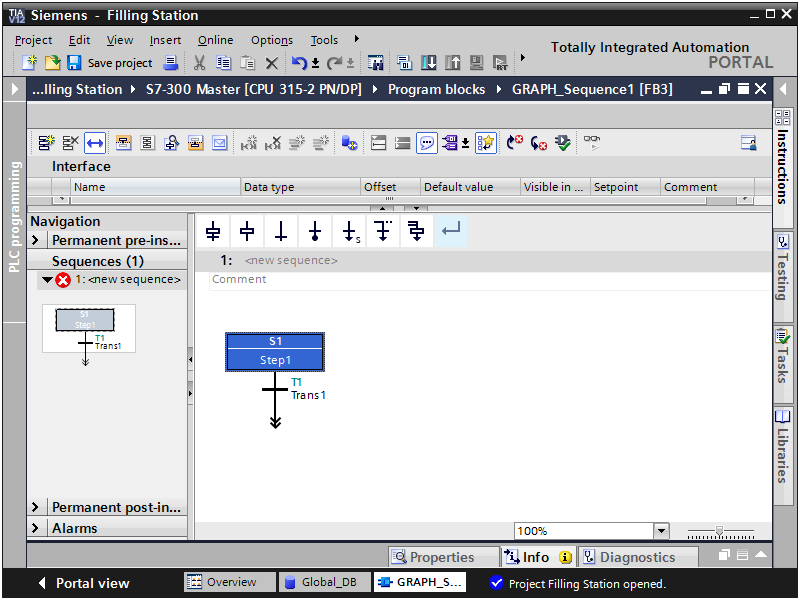Click the Copy icon in main toolbar
This screenshot has width=800, height=600.
tap(223, 63)
